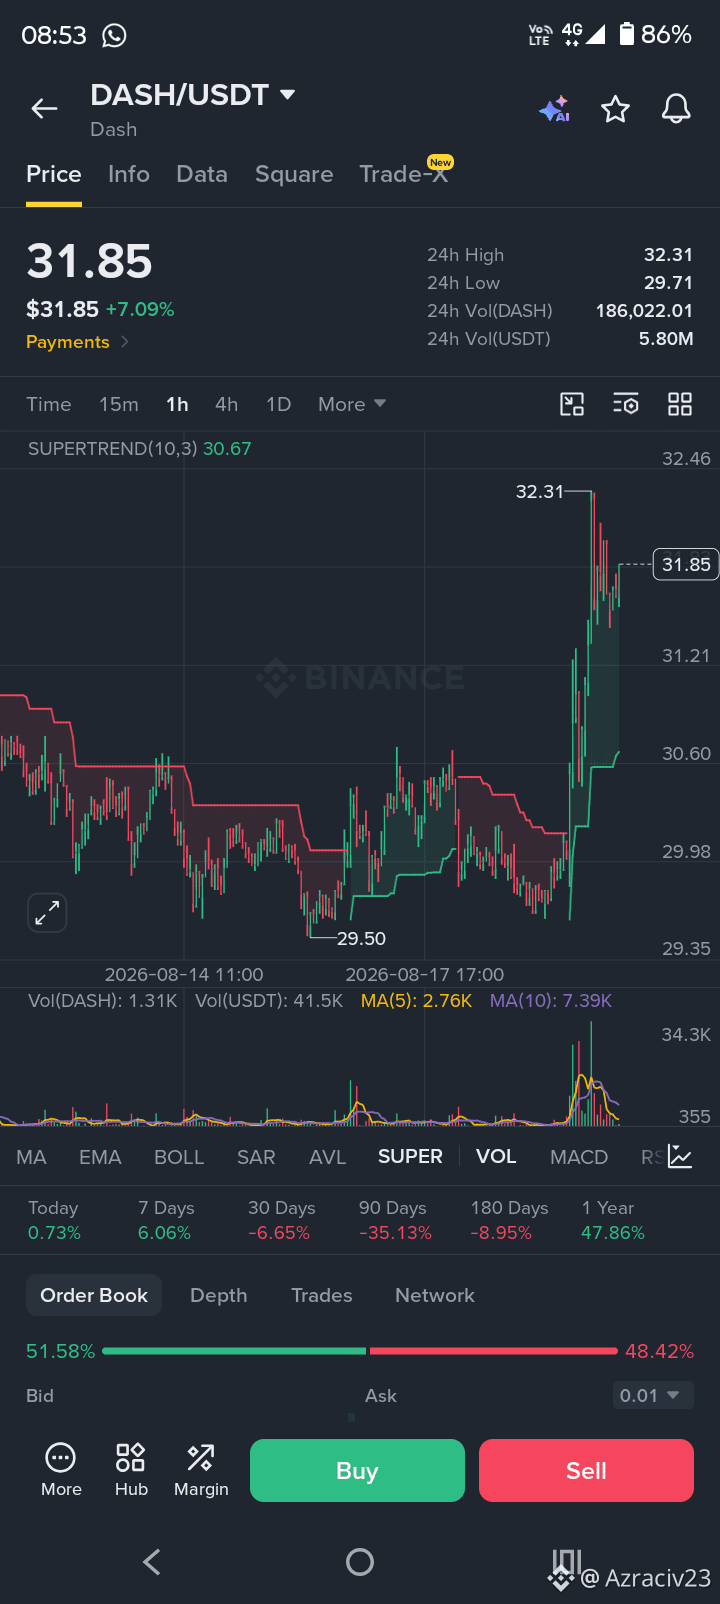Tap the 1 Year 47.86% change

(613, 1220)
